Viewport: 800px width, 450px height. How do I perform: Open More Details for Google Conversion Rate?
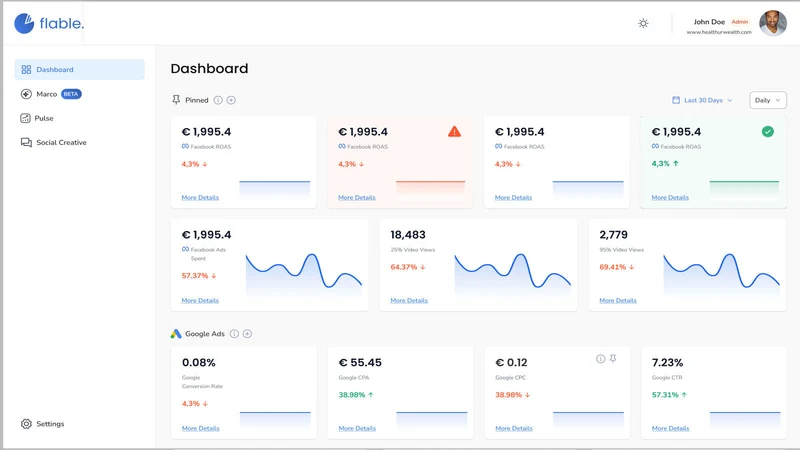pos(201,429)
